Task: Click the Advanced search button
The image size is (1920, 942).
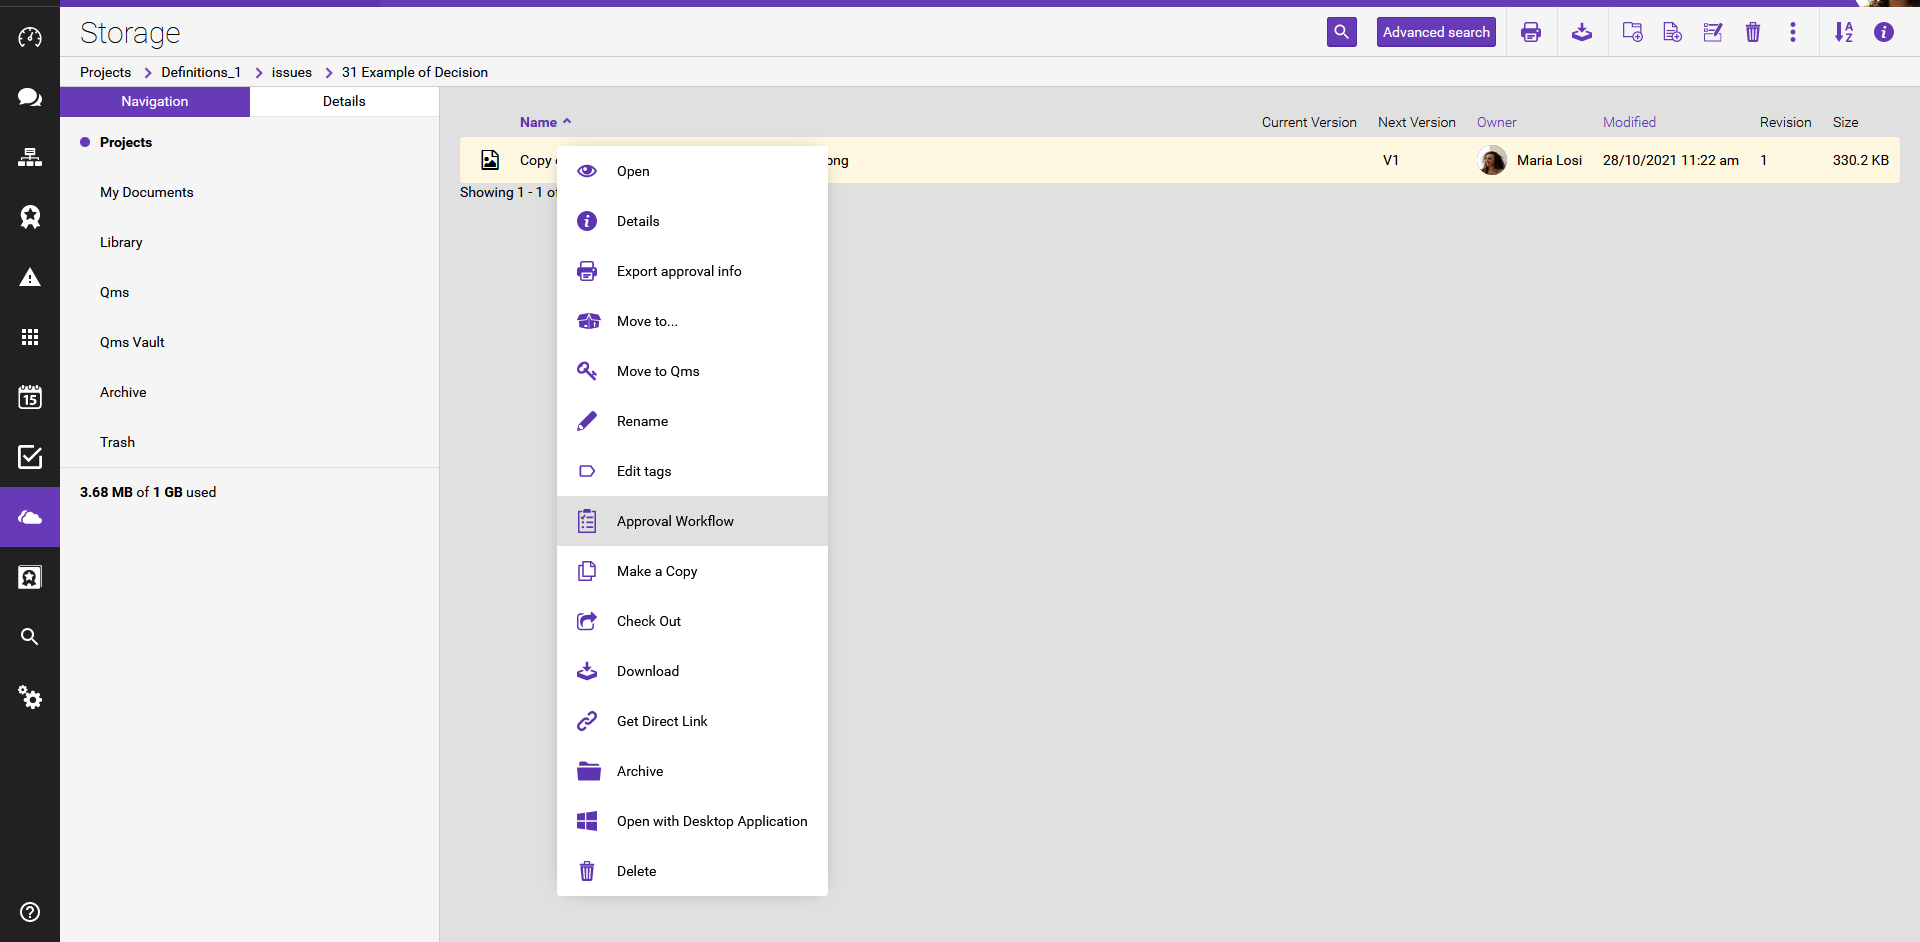Action: click(x=1435, y=32)
